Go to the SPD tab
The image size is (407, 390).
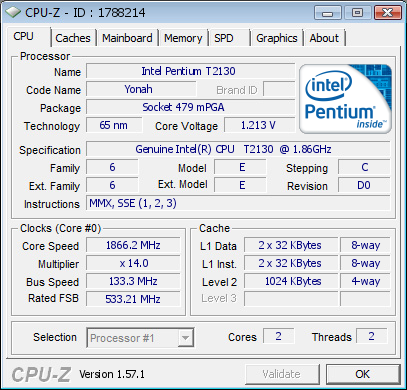tap(229, 38)
